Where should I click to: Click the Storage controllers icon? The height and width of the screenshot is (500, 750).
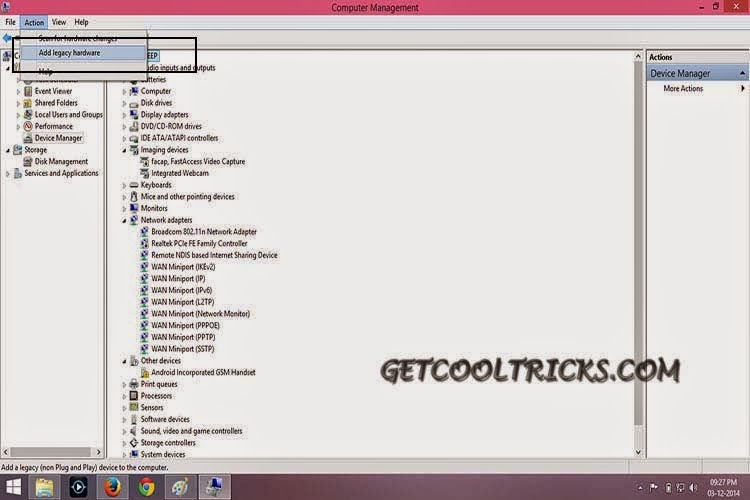coord(134,443)
